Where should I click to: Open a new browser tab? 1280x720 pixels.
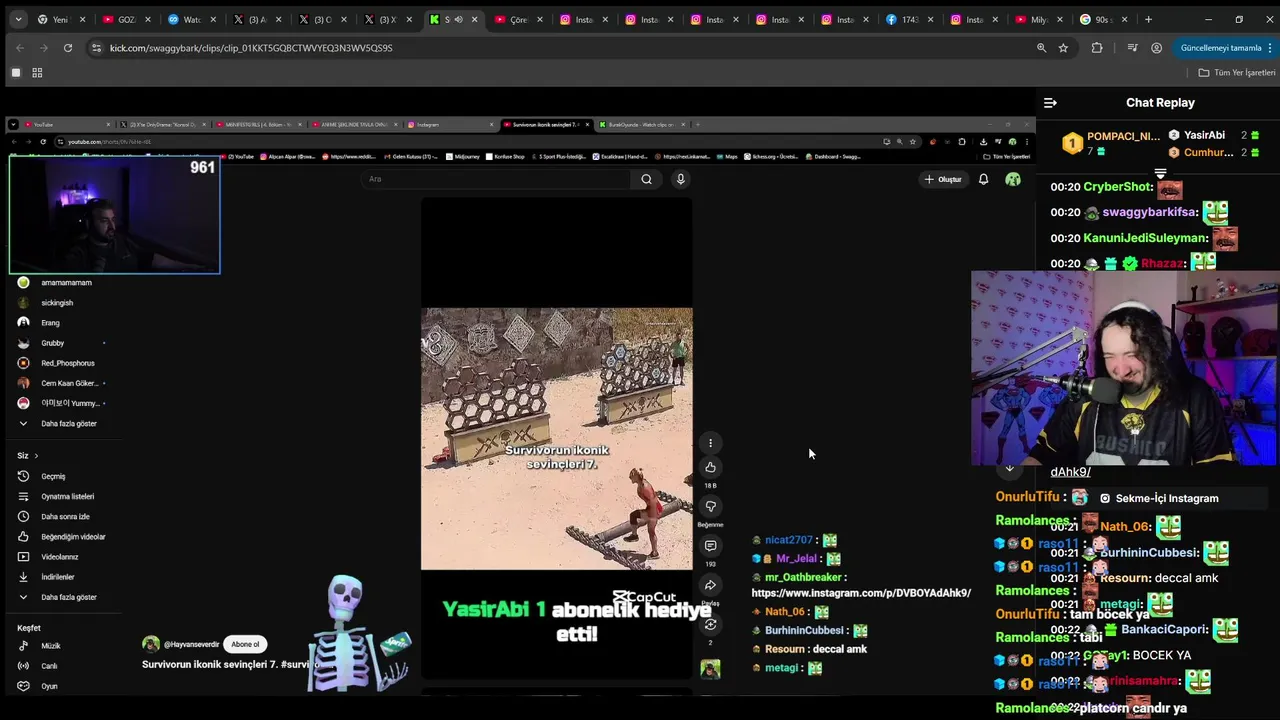click(x=1148, y=19)
